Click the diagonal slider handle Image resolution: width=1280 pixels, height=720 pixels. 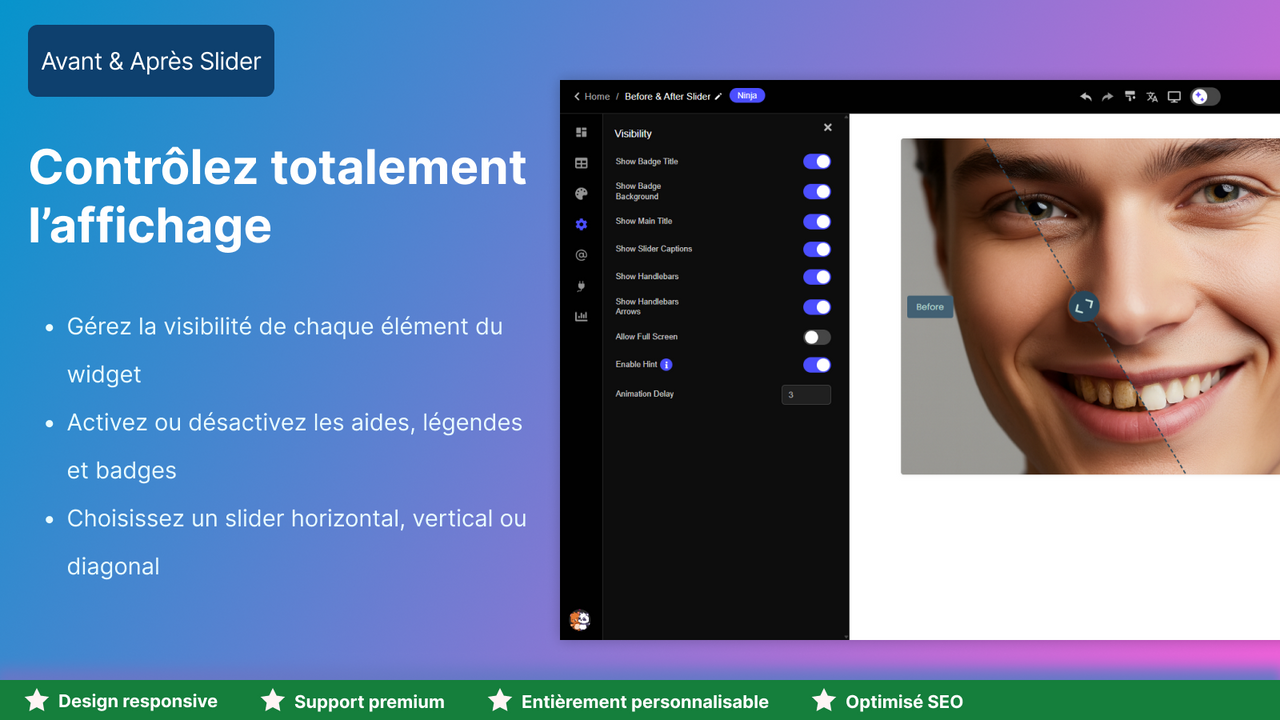pos(1083,307)
